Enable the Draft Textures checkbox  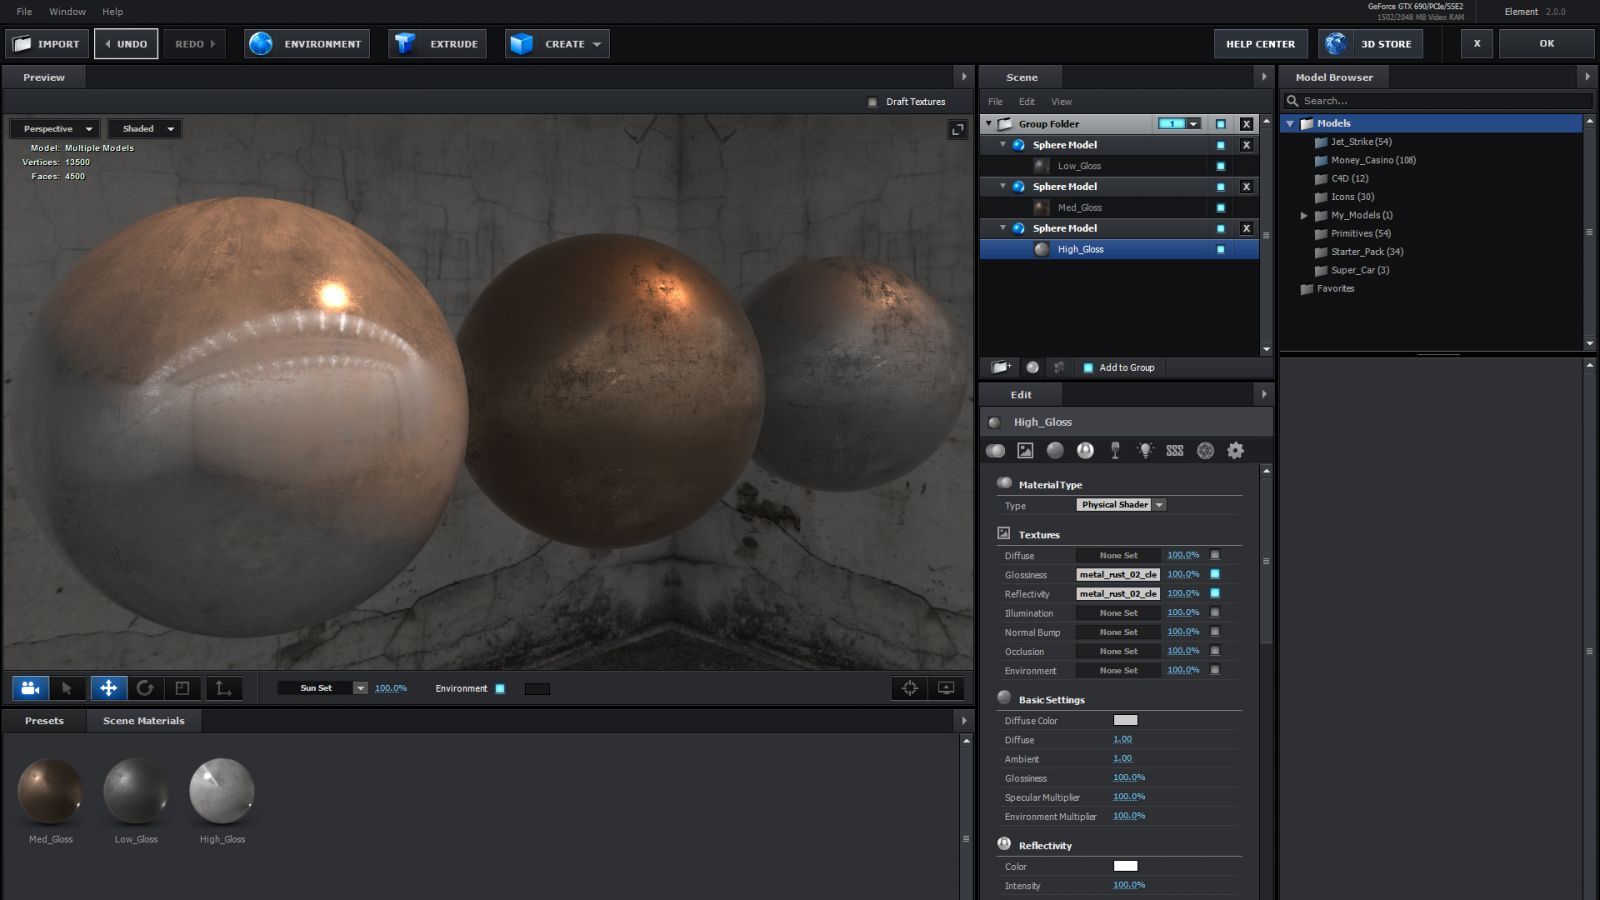point(872,102)
